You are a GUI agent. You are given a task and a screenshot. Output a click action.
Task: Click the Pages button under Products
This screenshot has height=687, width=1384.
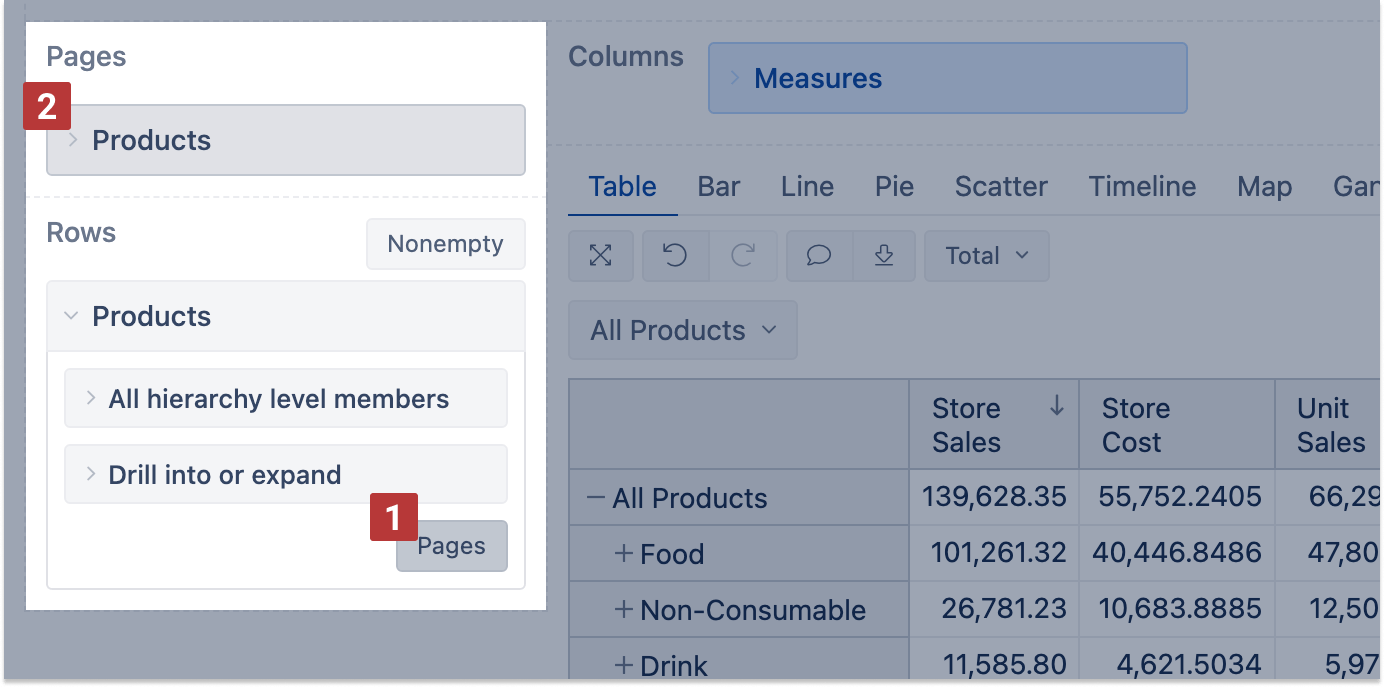(x=452, y=547)
